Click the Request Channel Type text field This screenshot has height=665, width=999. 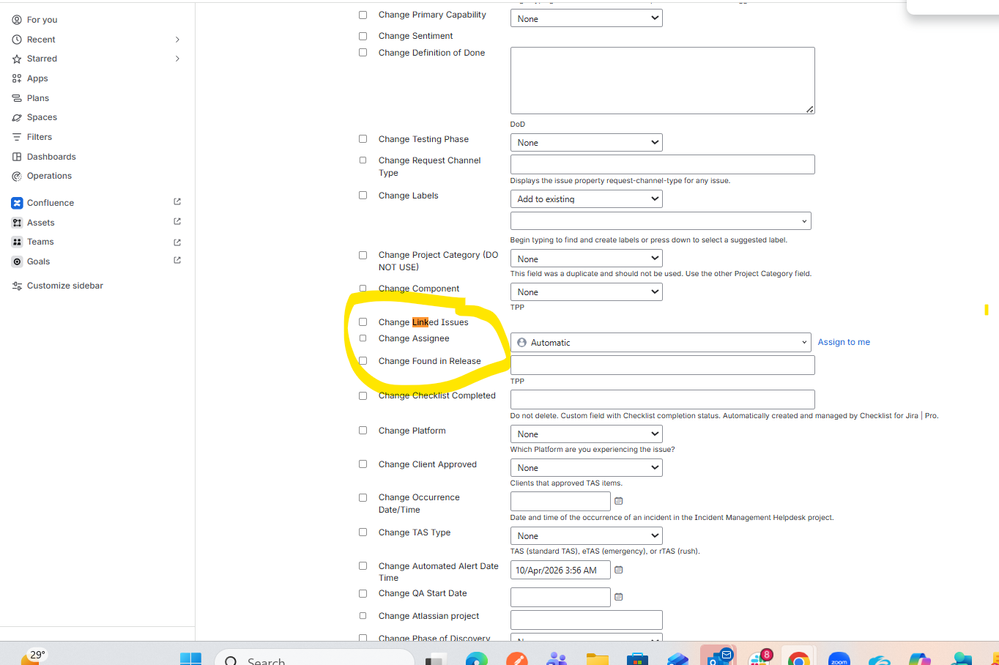click(662, 164)
